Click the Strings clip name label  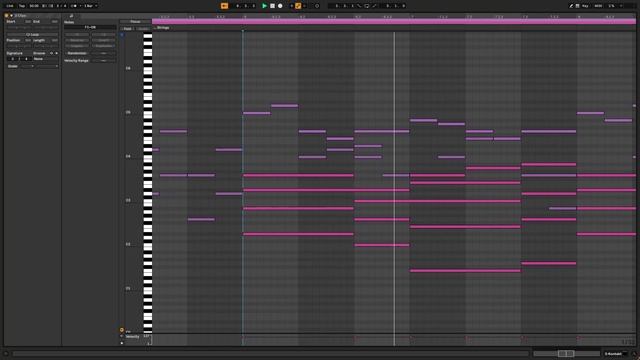pyautogui.click(x=163, y=28)
